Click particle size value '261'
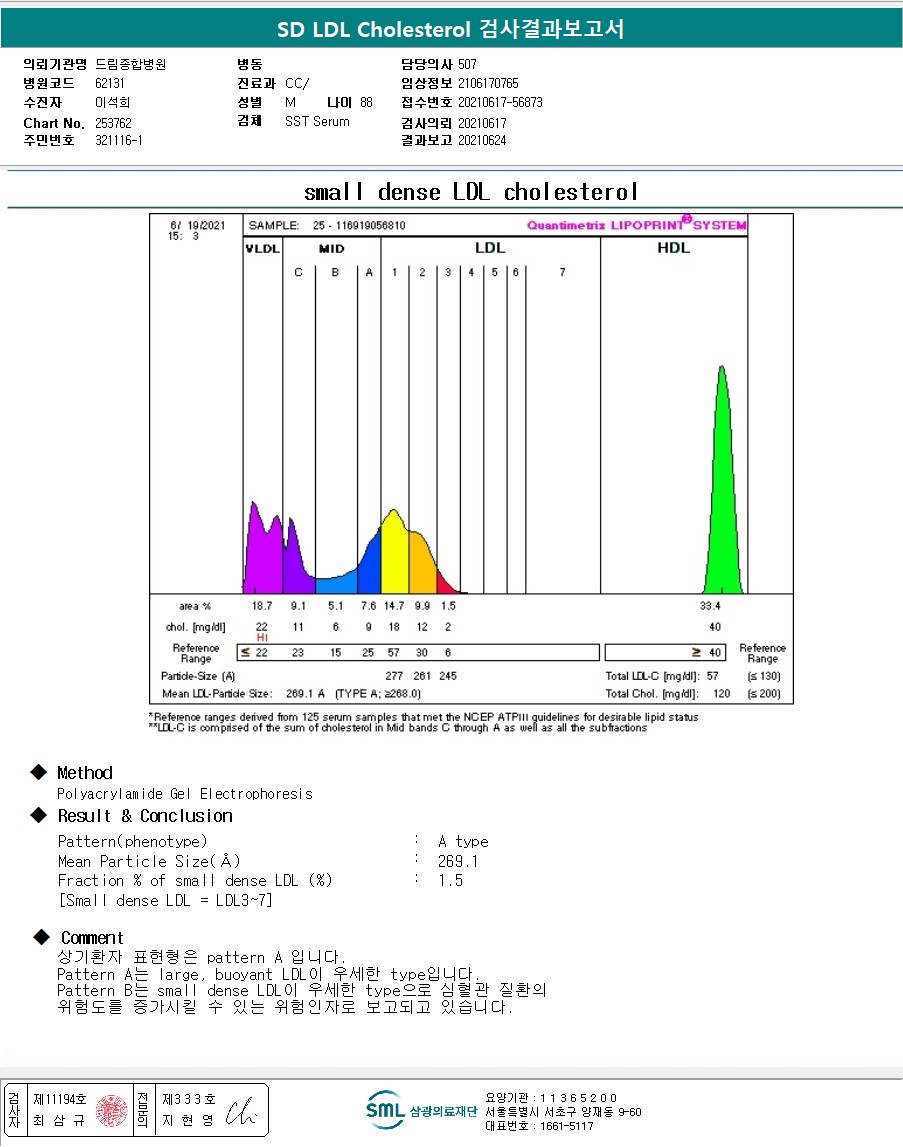Viewport: 903px width, 1147px height. coord(422,676)
